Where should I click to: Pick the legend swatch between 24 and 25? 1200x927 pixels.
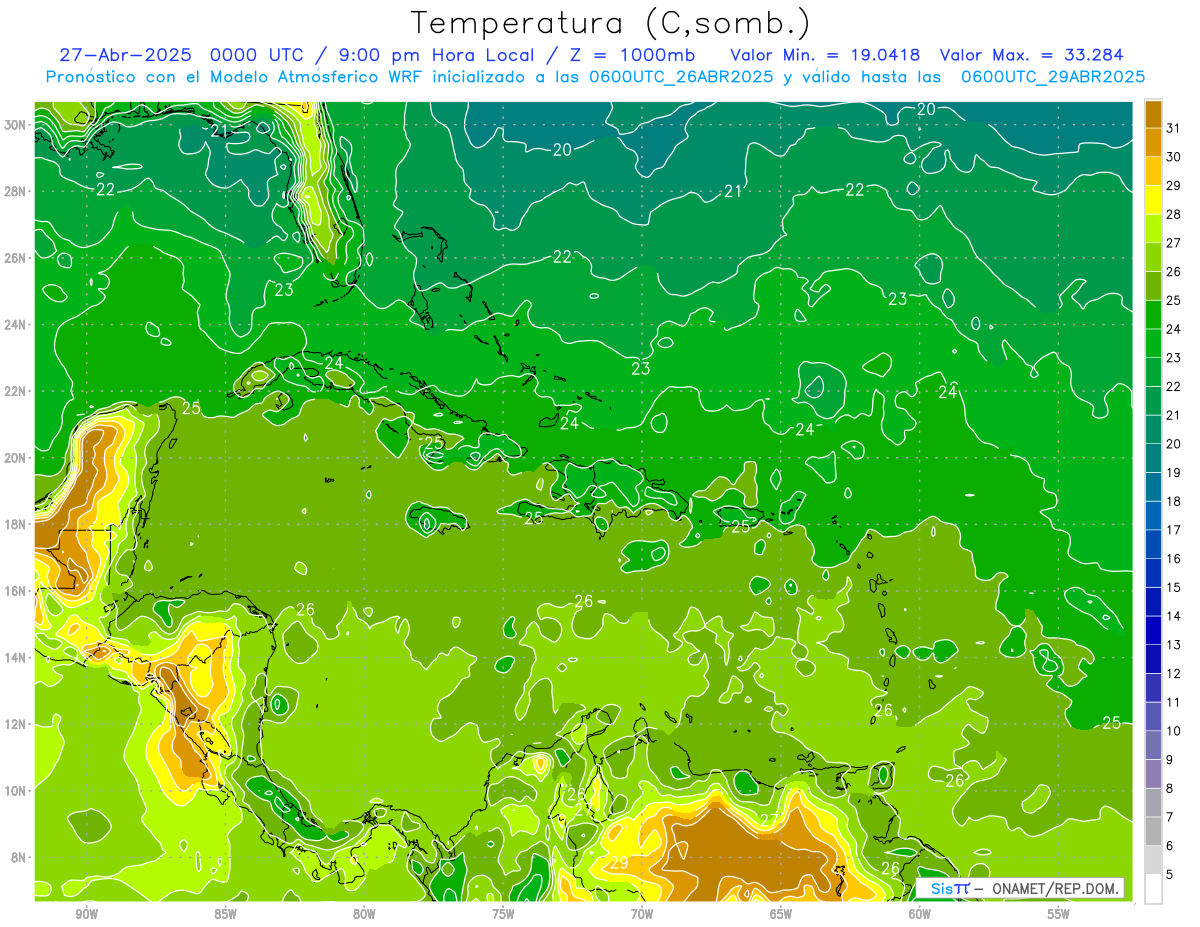[1153, 314]
